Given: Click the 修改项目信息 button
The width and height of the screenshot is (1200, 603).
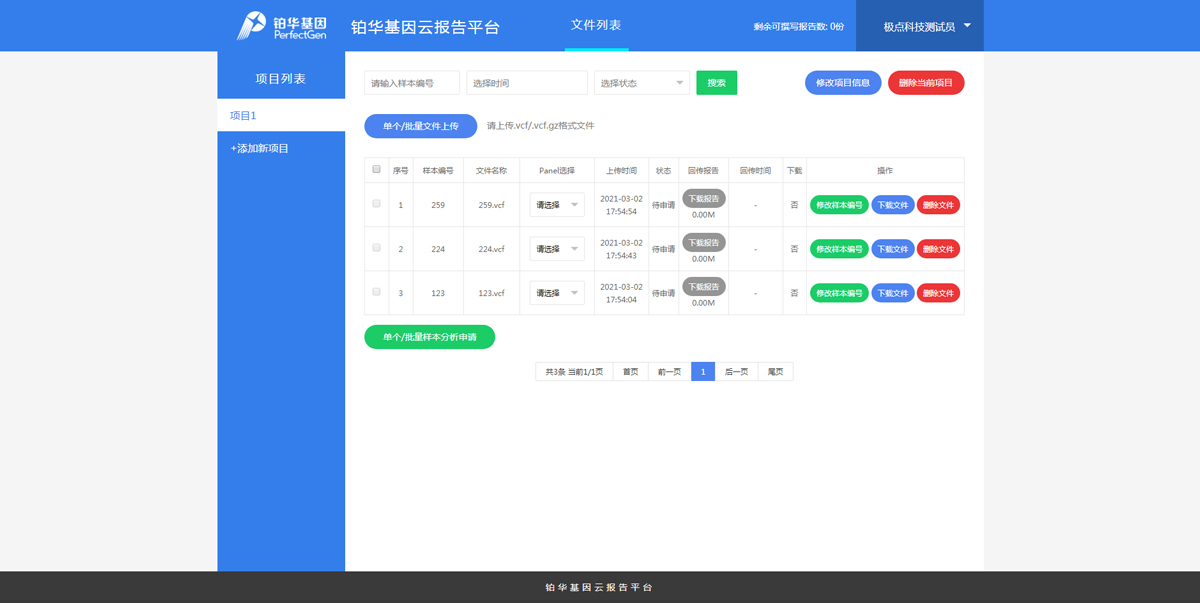Looking at the screenshot, I should point(842,83).
